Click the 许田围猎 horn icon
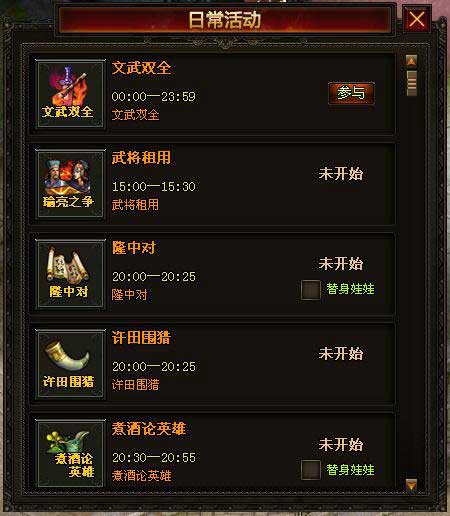Viewport: 450px width, 516px height. coord(70,364)
